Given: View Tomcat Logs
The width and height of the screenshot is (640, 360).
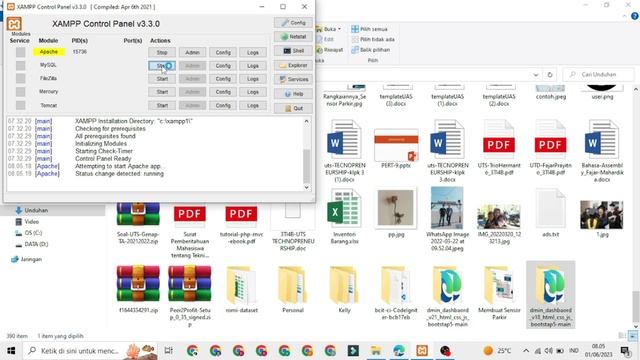Looking at the screenshot, I should [253, 105].
